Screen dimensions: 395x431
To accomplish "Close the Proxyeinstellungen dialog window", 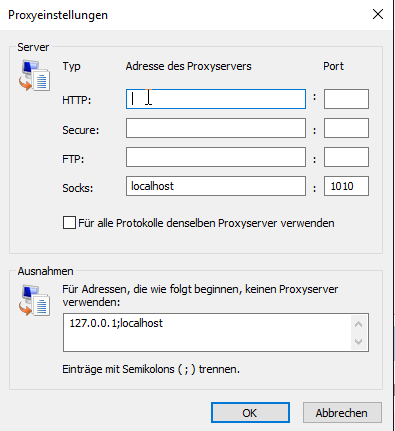I will [378, 14].
